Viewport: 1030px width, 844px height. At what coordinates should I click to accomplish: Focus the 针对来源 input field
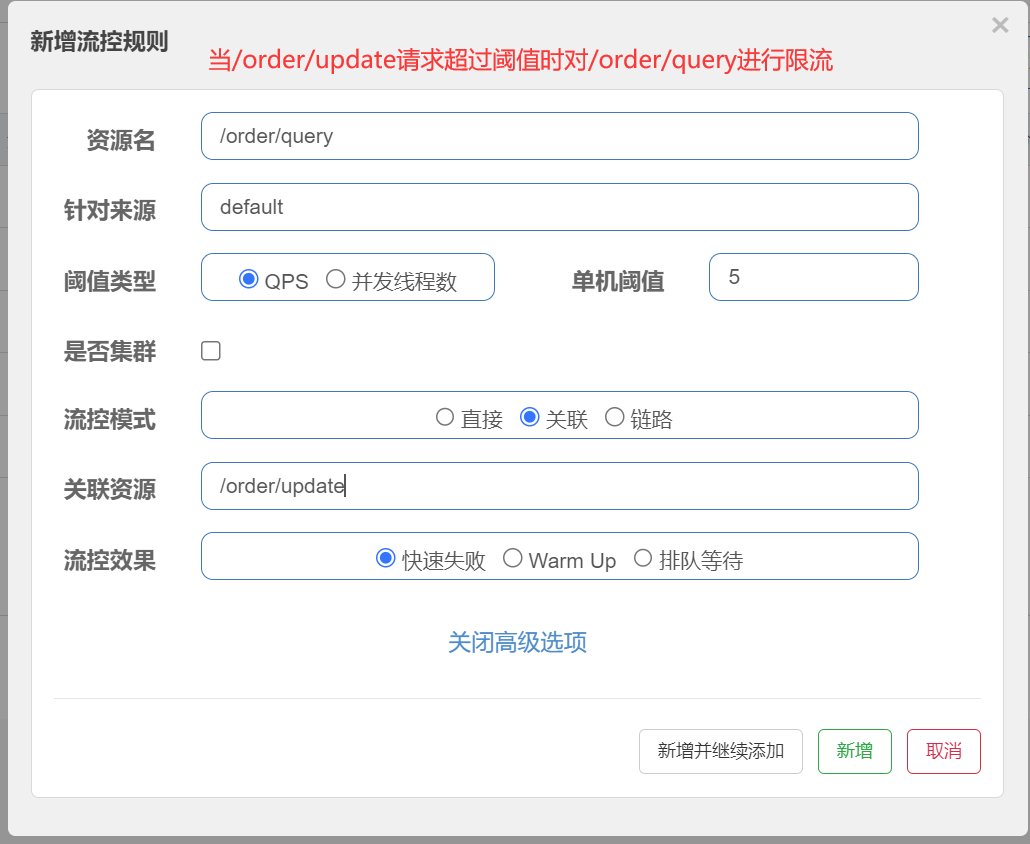click(x=559, y=207)
